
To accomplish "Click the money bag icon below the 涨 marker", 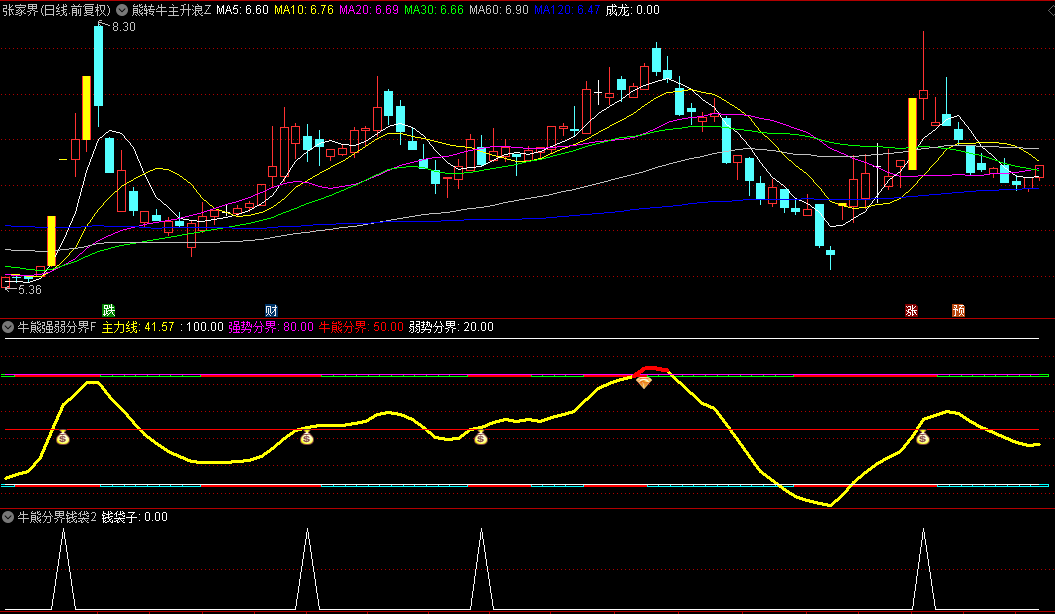I will click(922, 437).
